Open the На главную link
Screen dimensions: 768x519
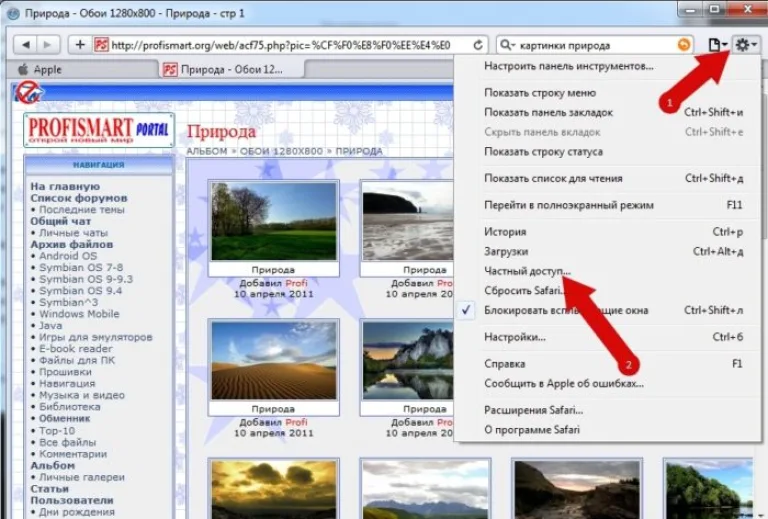click(x=65, y=187)
